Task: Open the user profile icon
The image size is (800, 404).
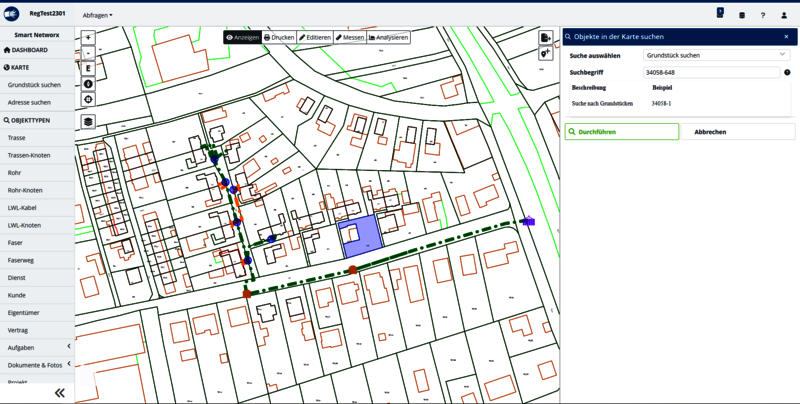Action: click(784, 15)
